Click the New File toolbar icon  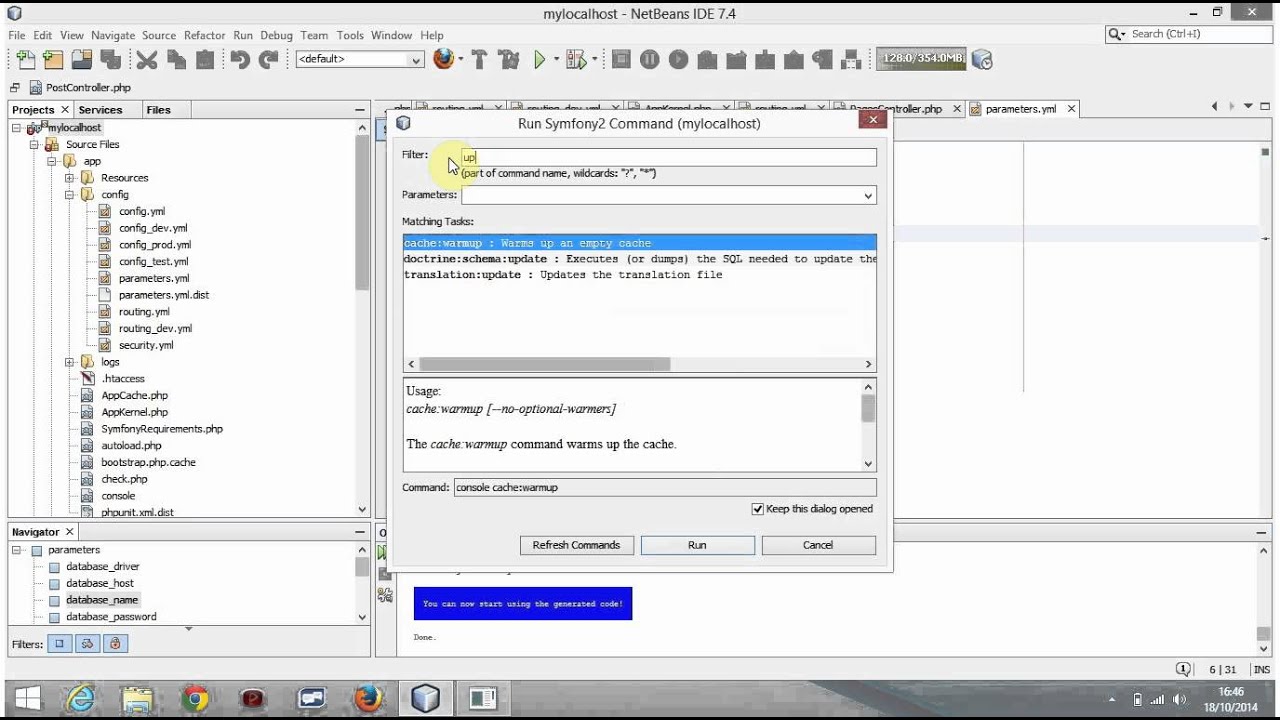tap(25, 60)
